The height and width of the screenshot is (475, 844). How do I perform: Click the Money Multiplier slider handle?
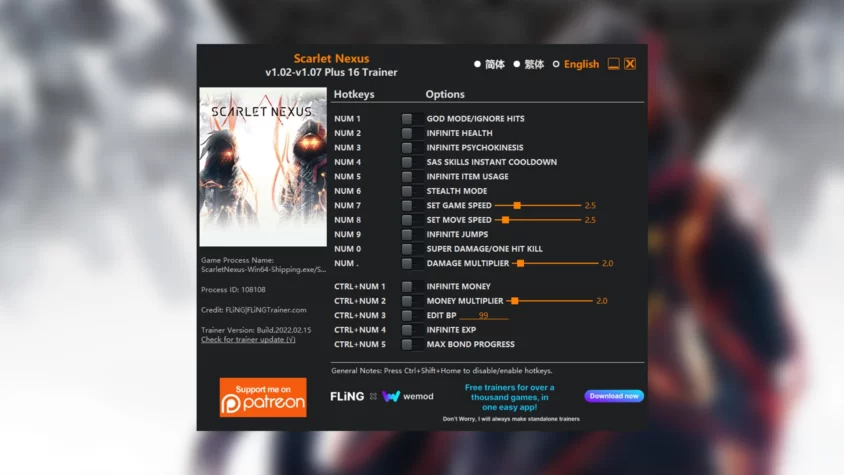(x=515, y=301)
